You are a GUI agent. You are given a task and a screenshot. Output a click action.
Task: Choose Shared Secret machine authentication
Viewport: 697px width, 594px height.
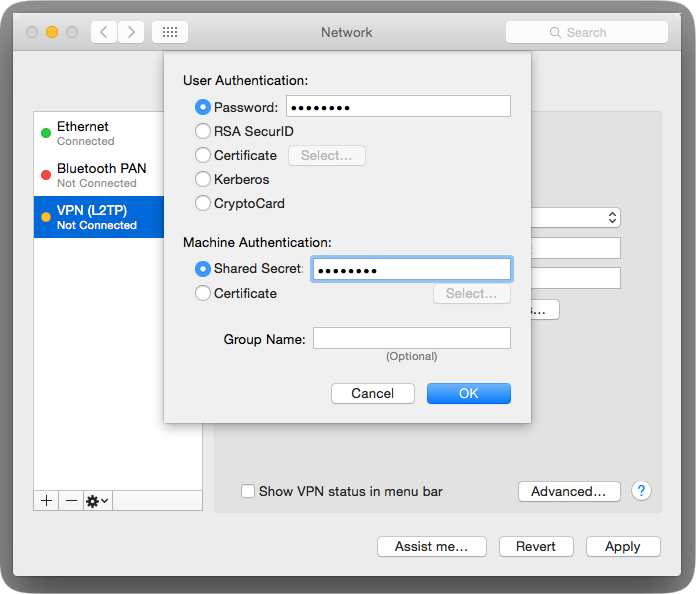[x=203, y=269]
